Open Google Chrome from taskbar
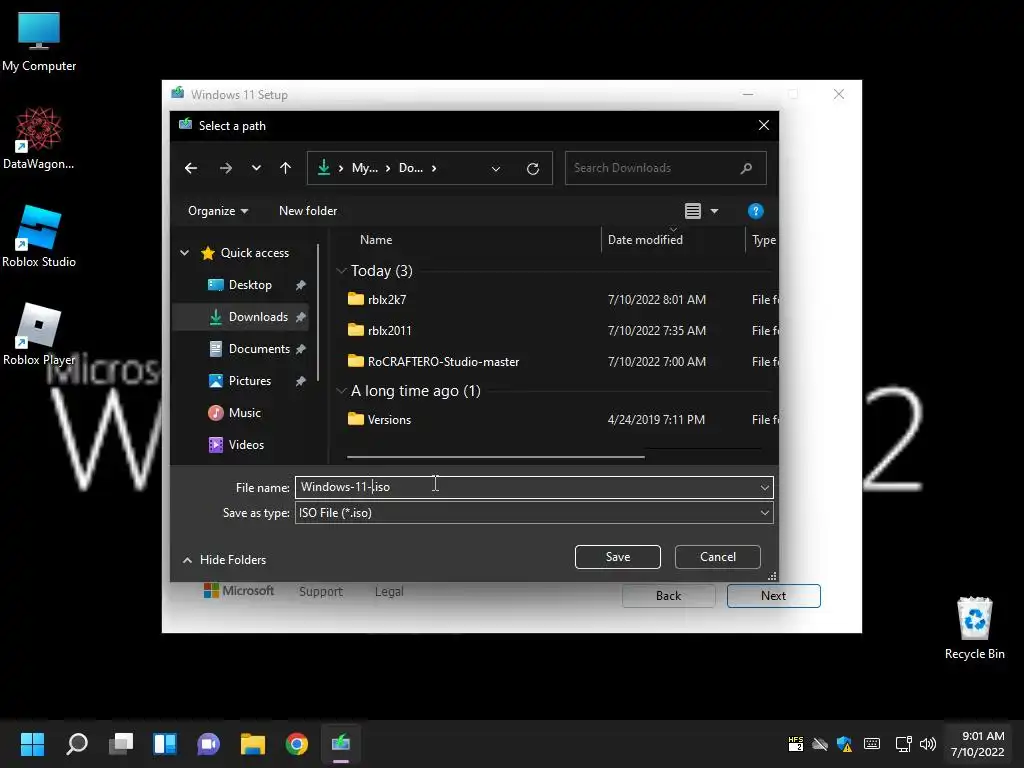Viewport: 1024px width, 768px height. coord(296,744)
